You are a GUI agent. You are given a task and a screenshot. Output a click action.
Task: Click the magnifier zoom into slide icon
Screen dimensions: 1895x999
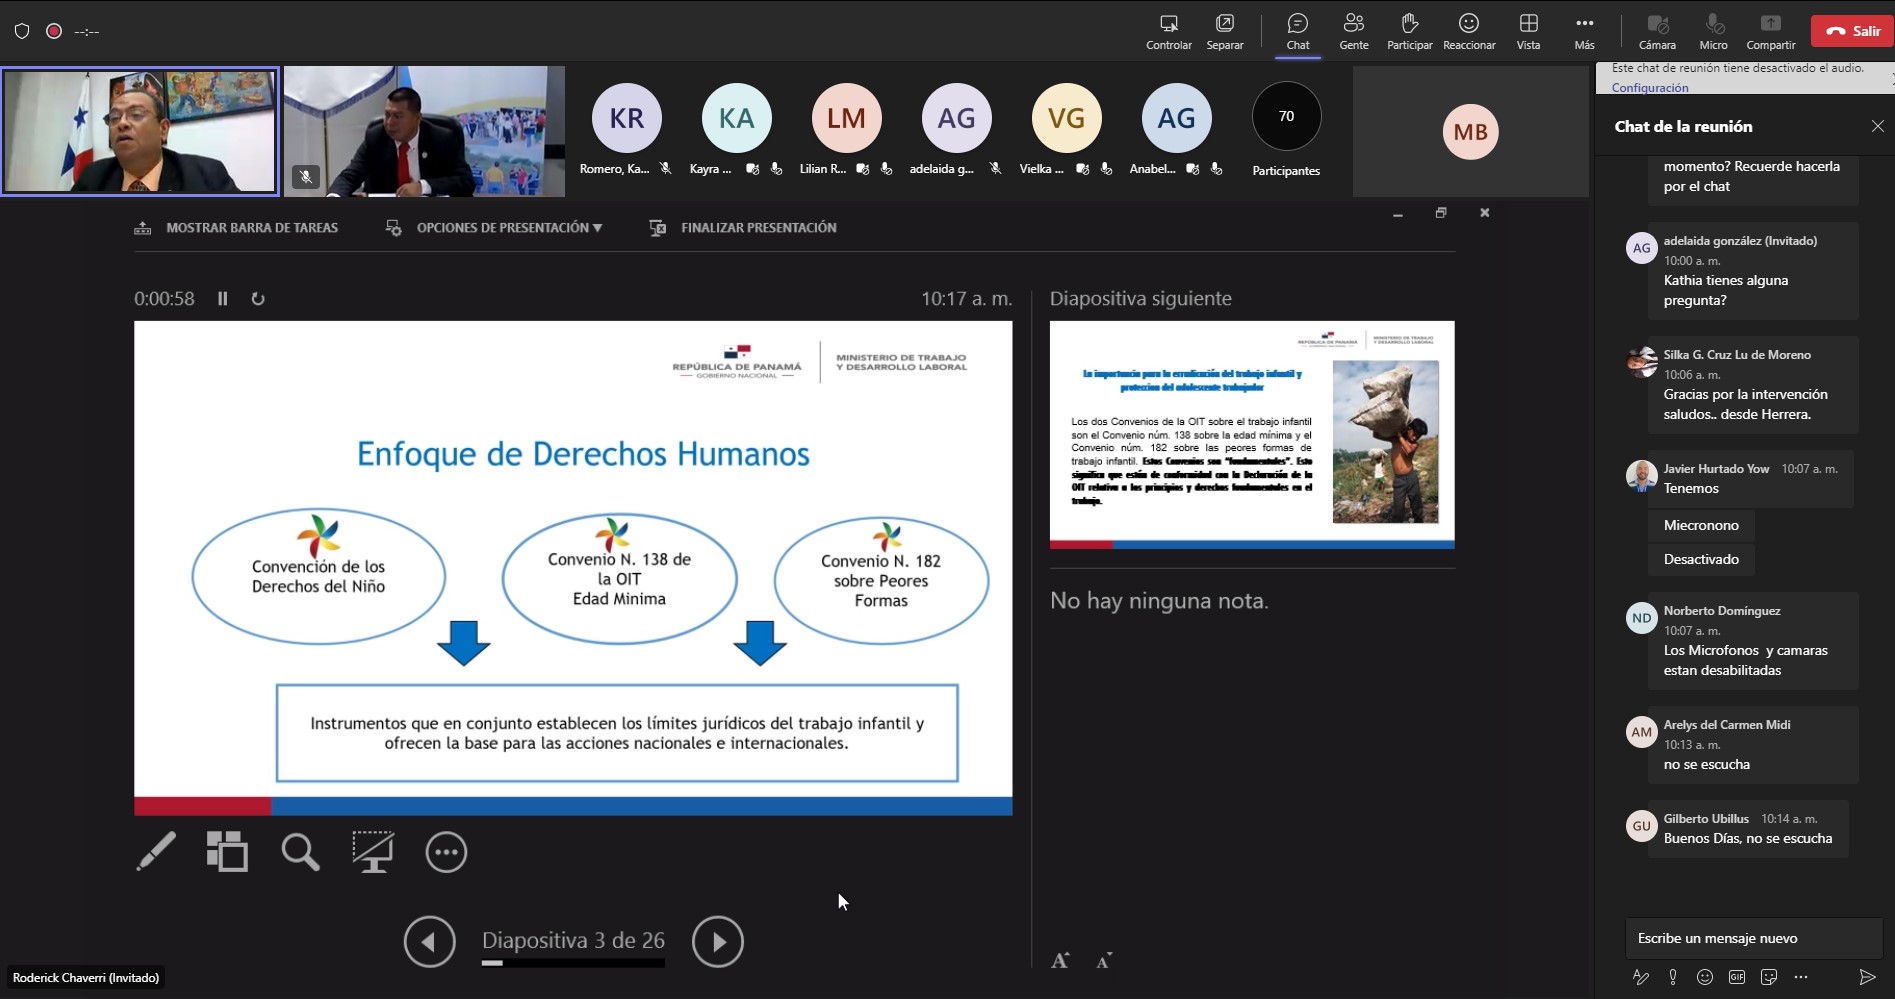pyautogui.click(x=300, y=852)
